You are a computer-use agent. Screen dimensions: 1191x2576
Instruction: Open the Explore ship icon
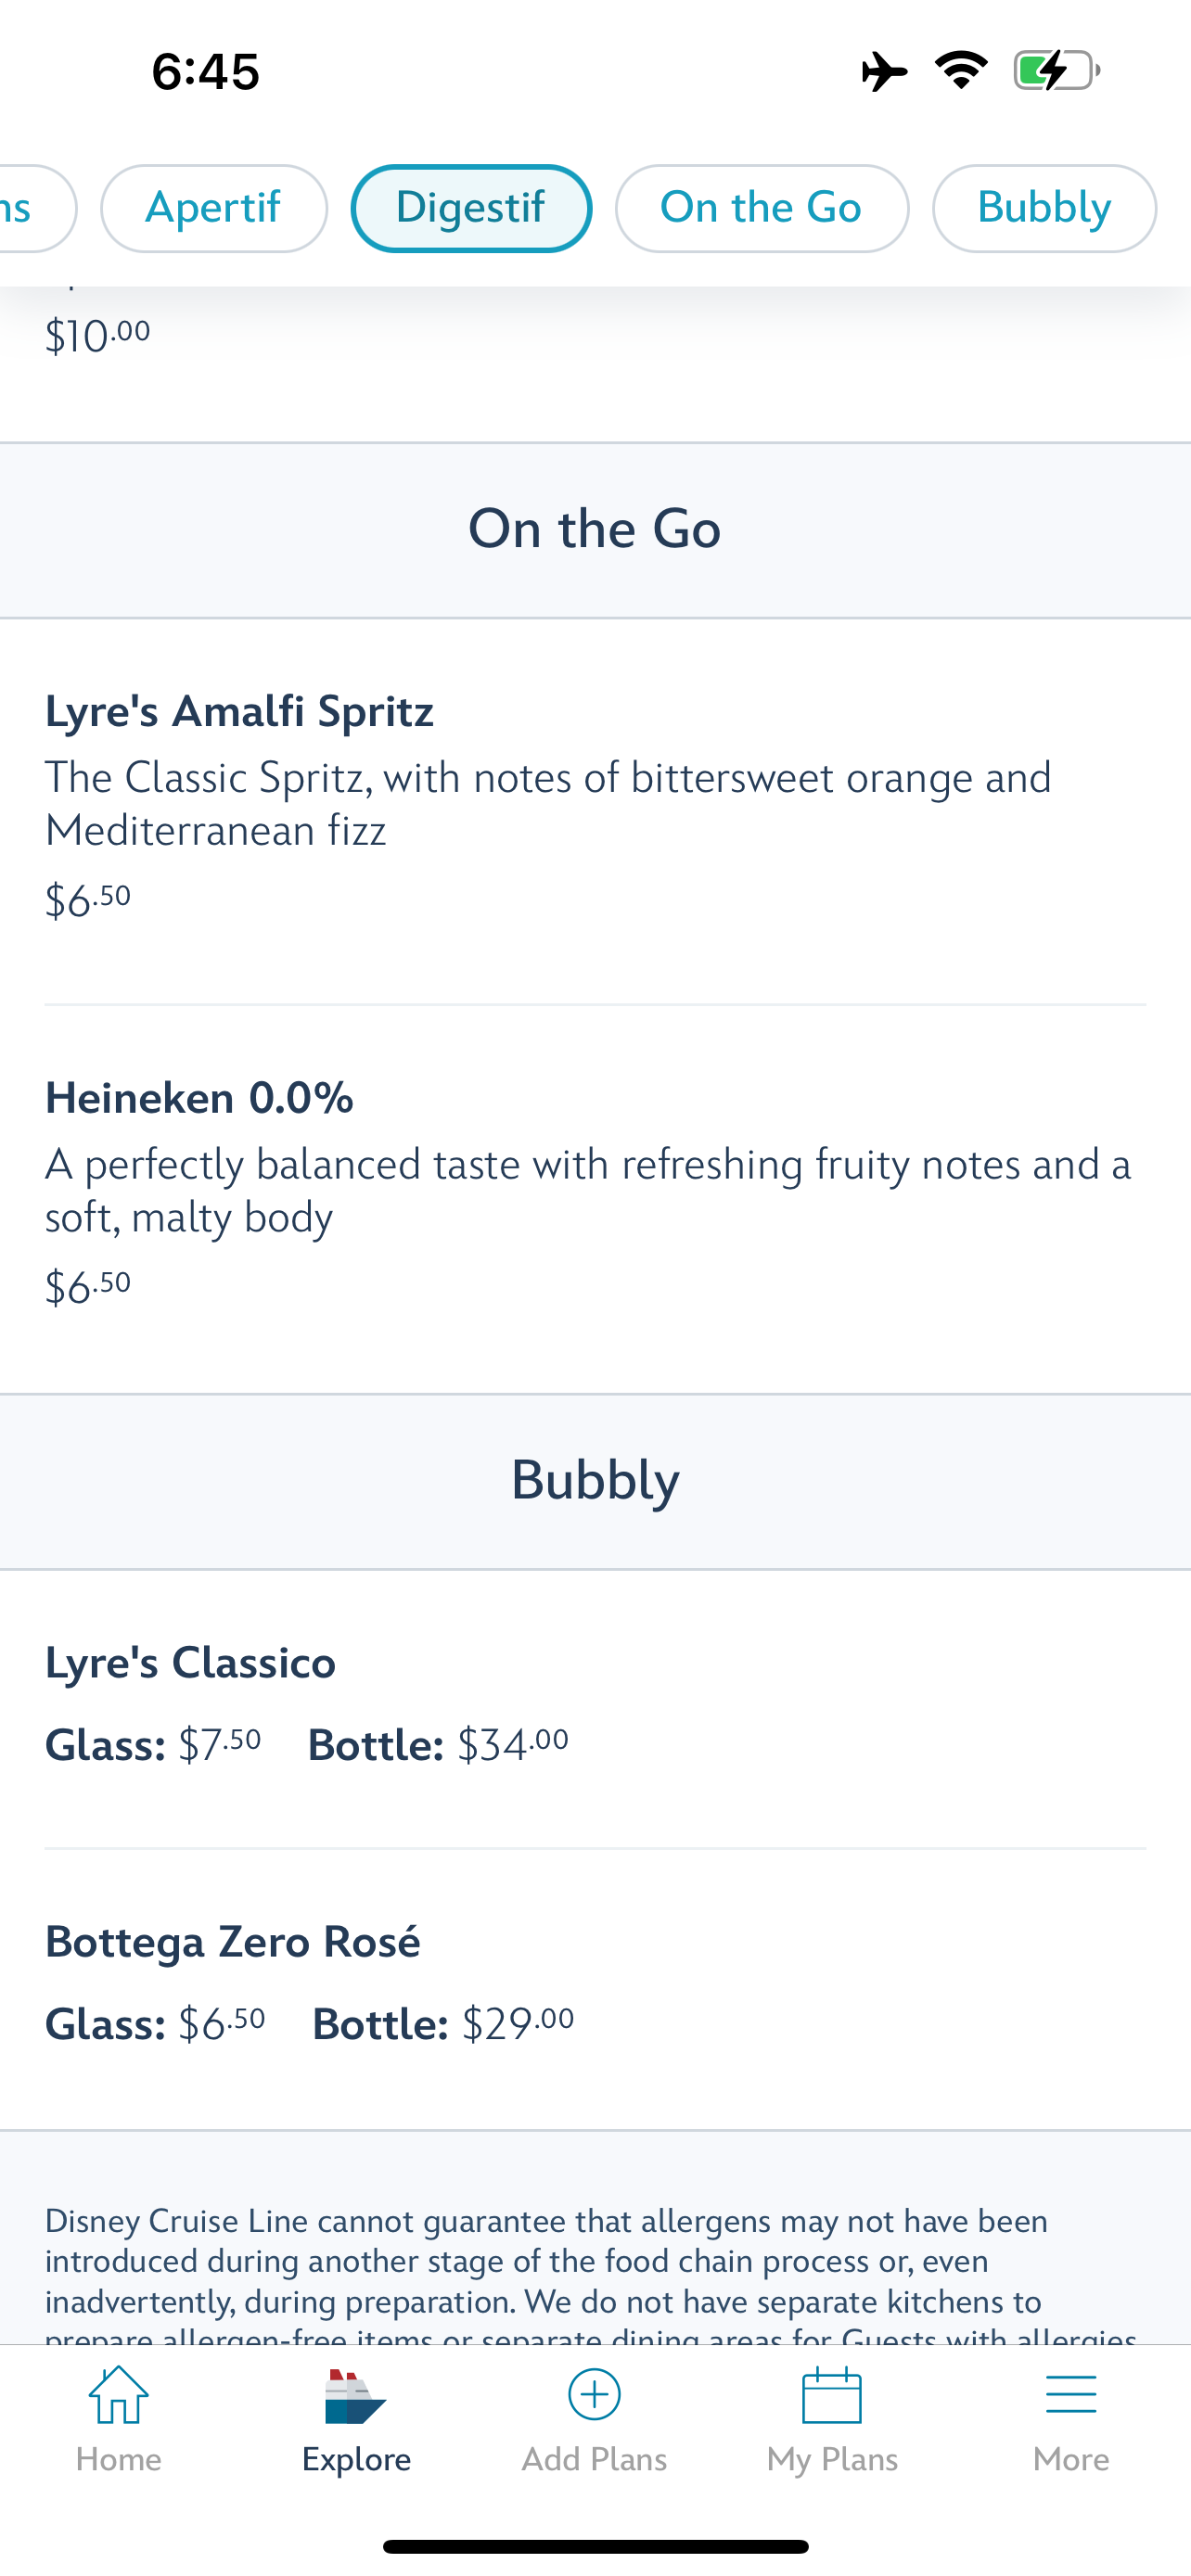point(355,2396)
